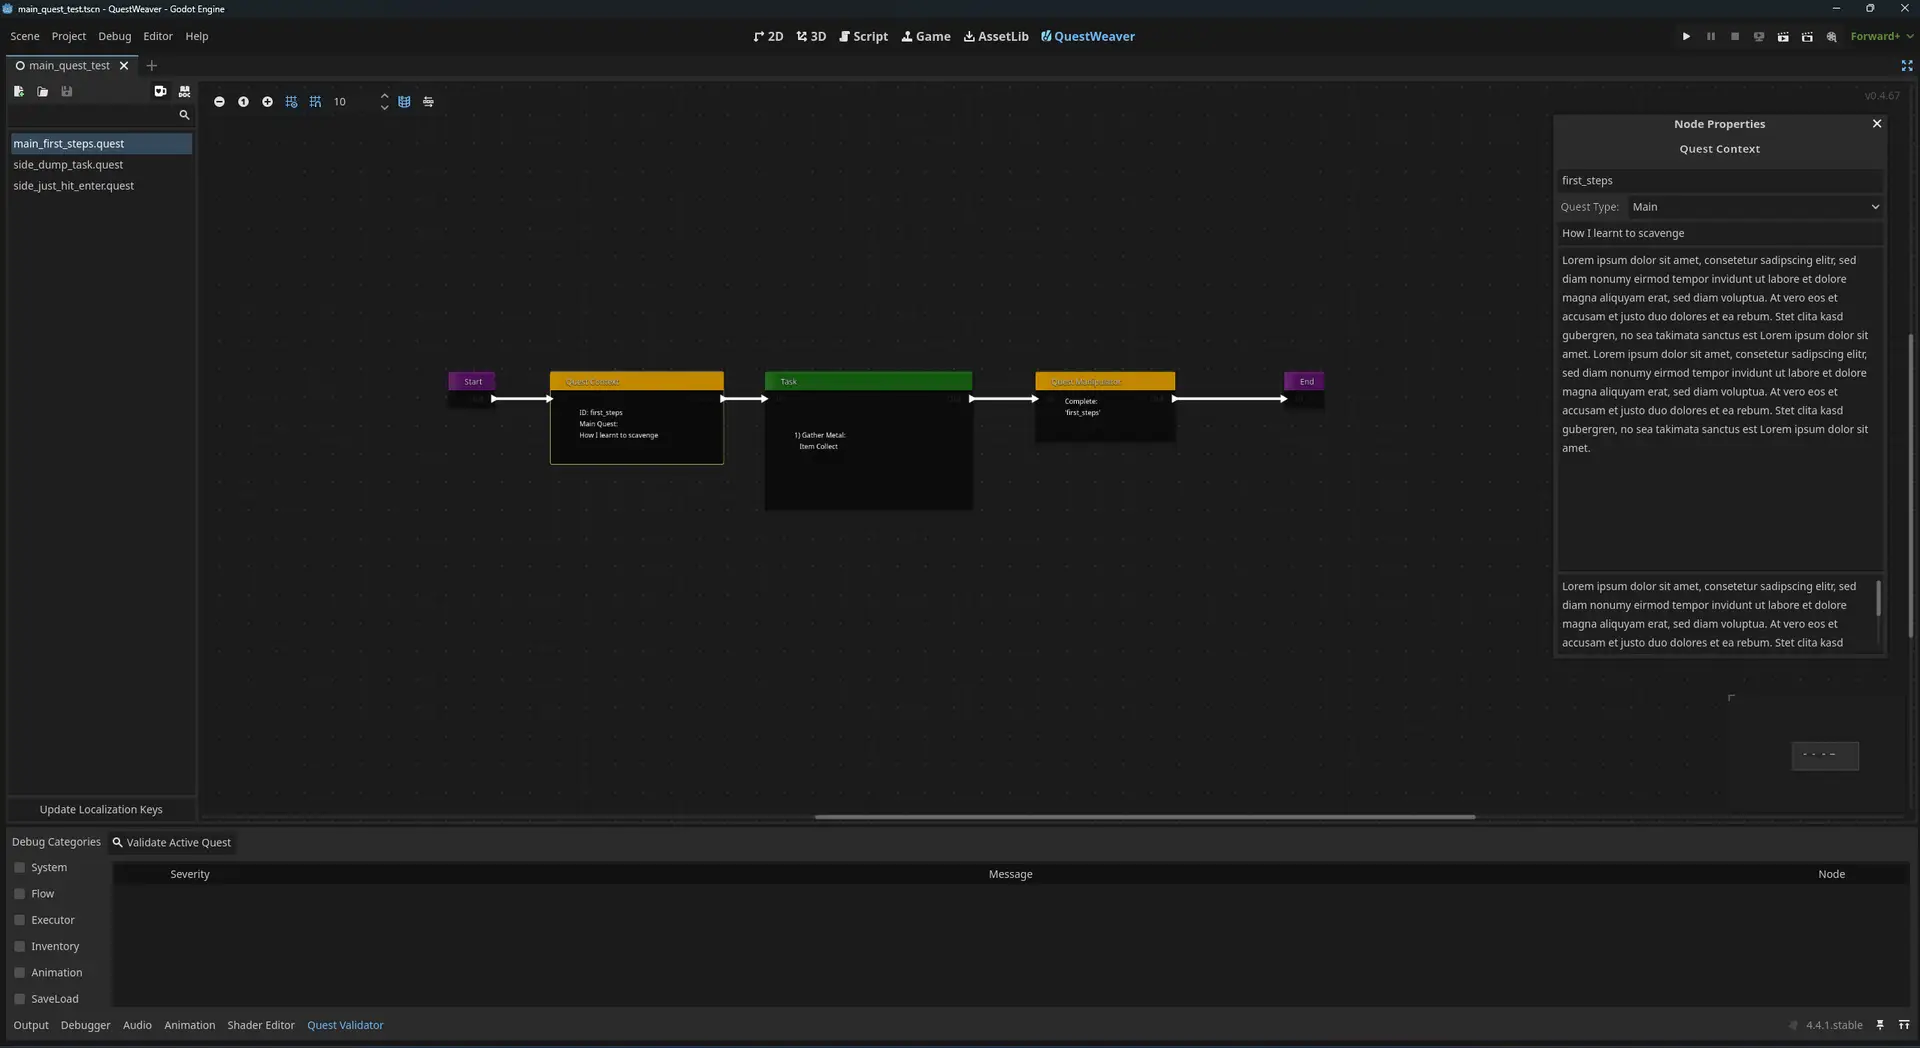Open the Quest Type dropdown

pyautogui.click(x=1755, y=207)
